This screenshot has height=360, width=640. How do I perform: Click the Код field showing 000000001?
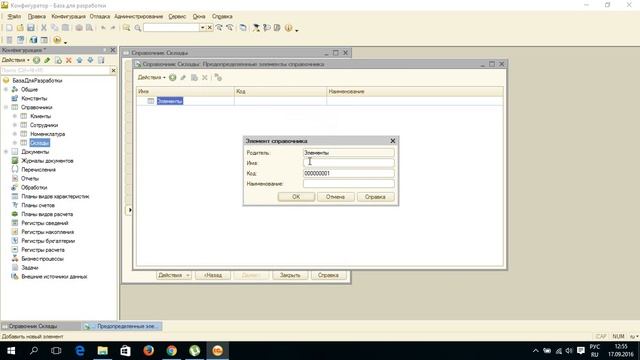click(x=349, y=173)
